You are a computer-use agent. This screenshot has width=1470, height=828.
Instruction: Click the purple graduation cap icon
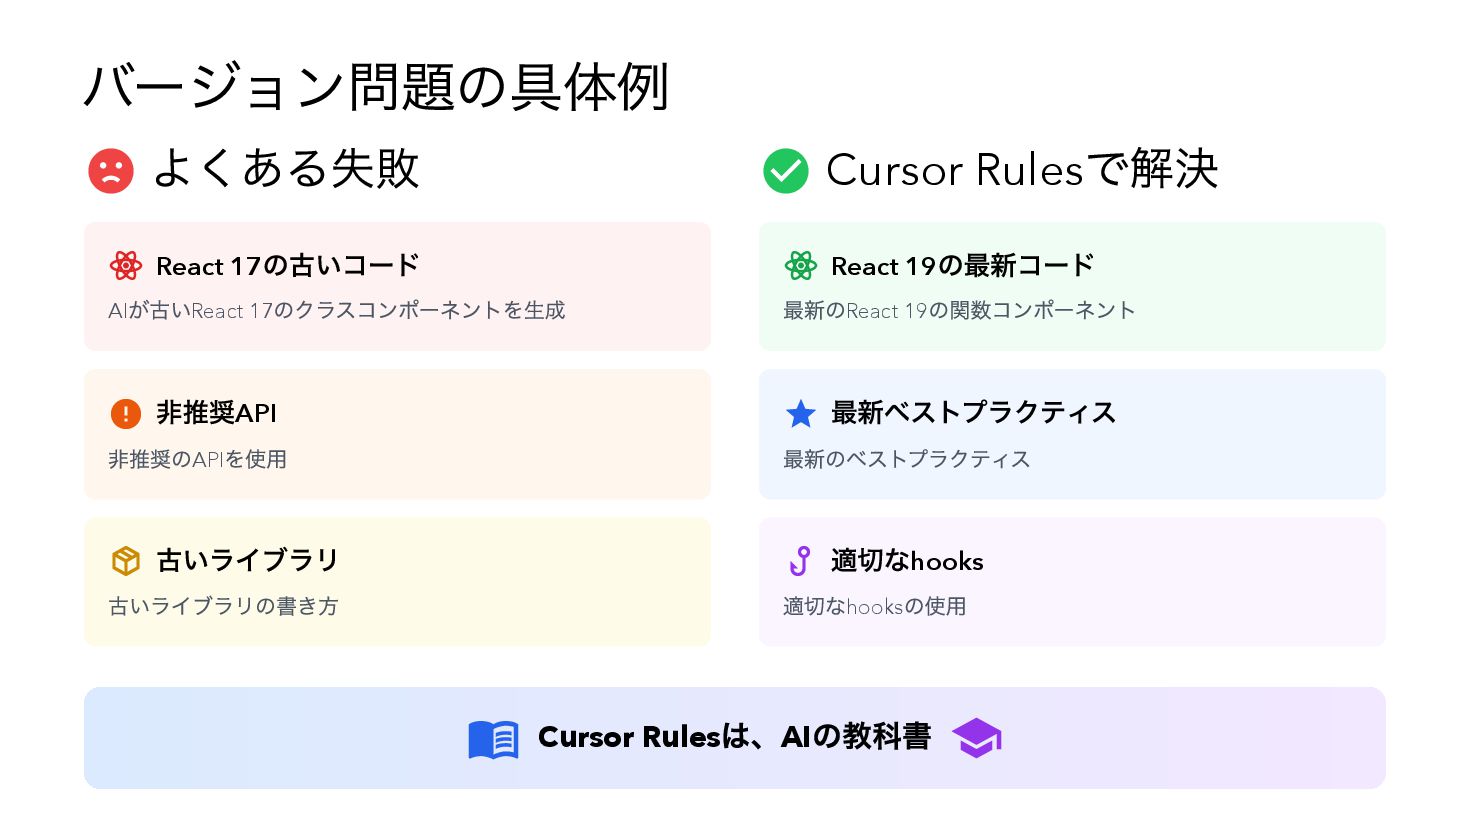coord(976,739)
